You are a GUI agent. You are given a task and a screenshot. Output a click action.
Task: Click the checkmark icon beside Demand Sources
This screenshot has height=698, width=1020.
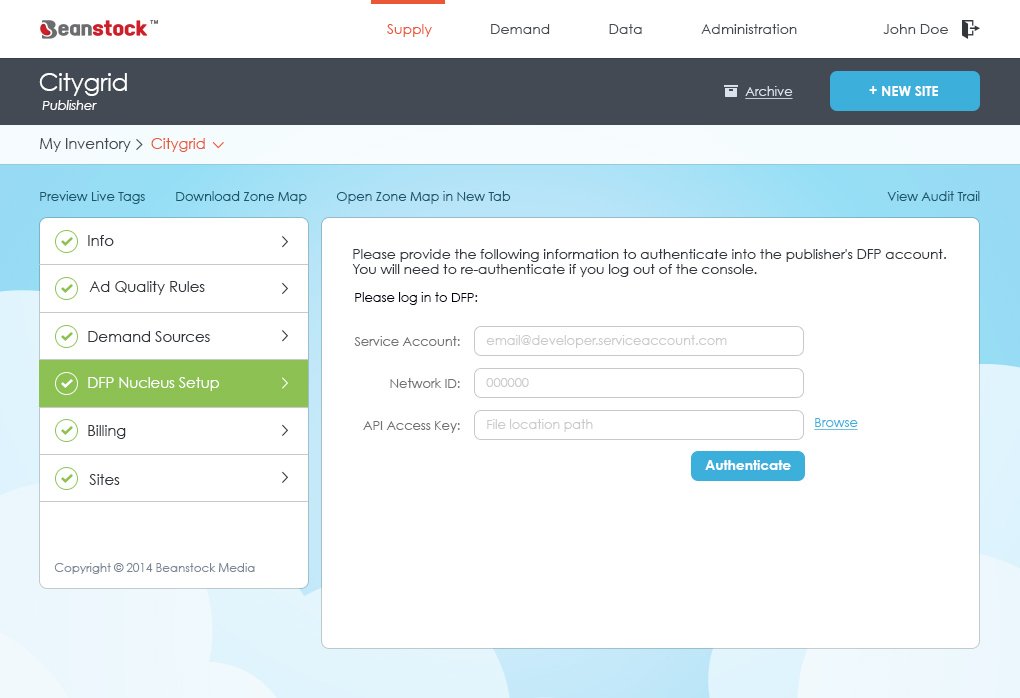[66, 337]
